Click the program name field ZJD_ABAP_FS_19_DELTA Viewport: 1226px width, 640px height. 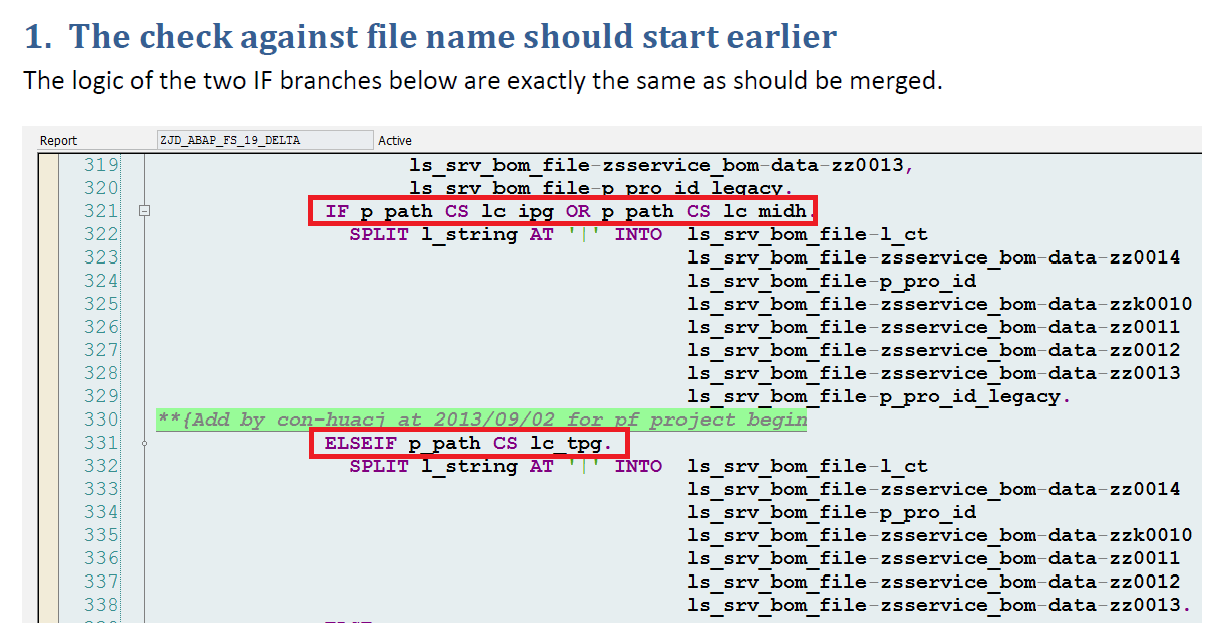[x=264, y=140]
